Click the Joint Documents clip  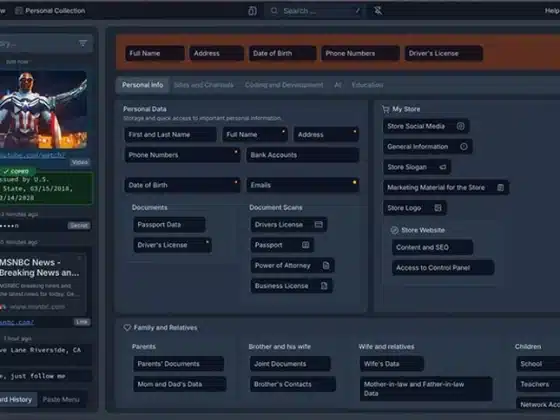(x=290, y=364)
